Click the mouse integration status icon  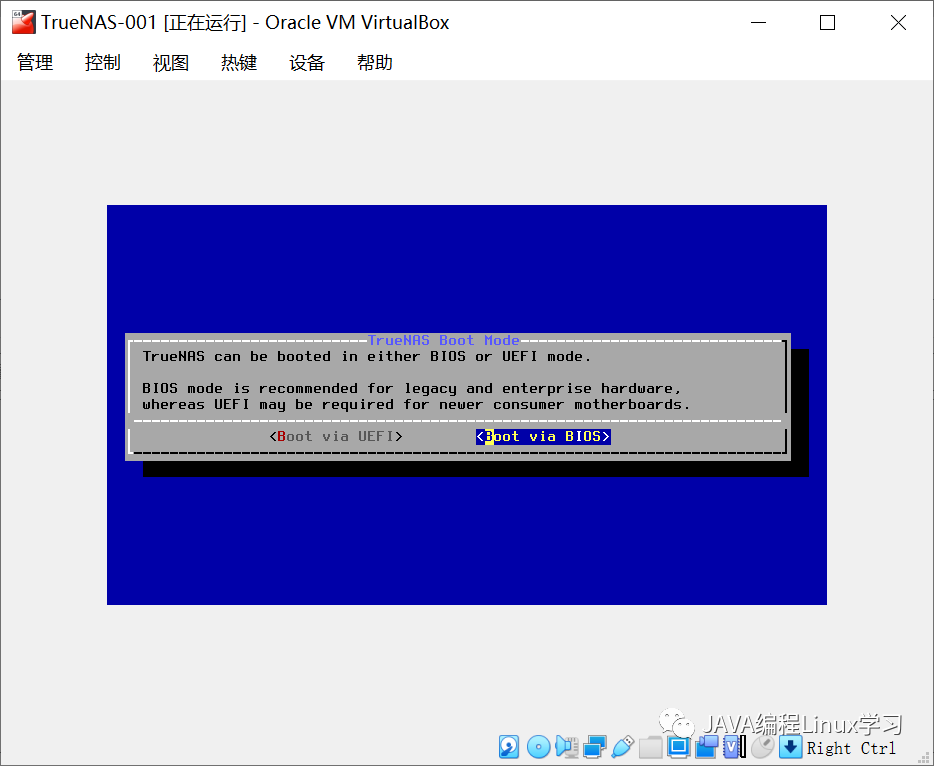[762, 747]
